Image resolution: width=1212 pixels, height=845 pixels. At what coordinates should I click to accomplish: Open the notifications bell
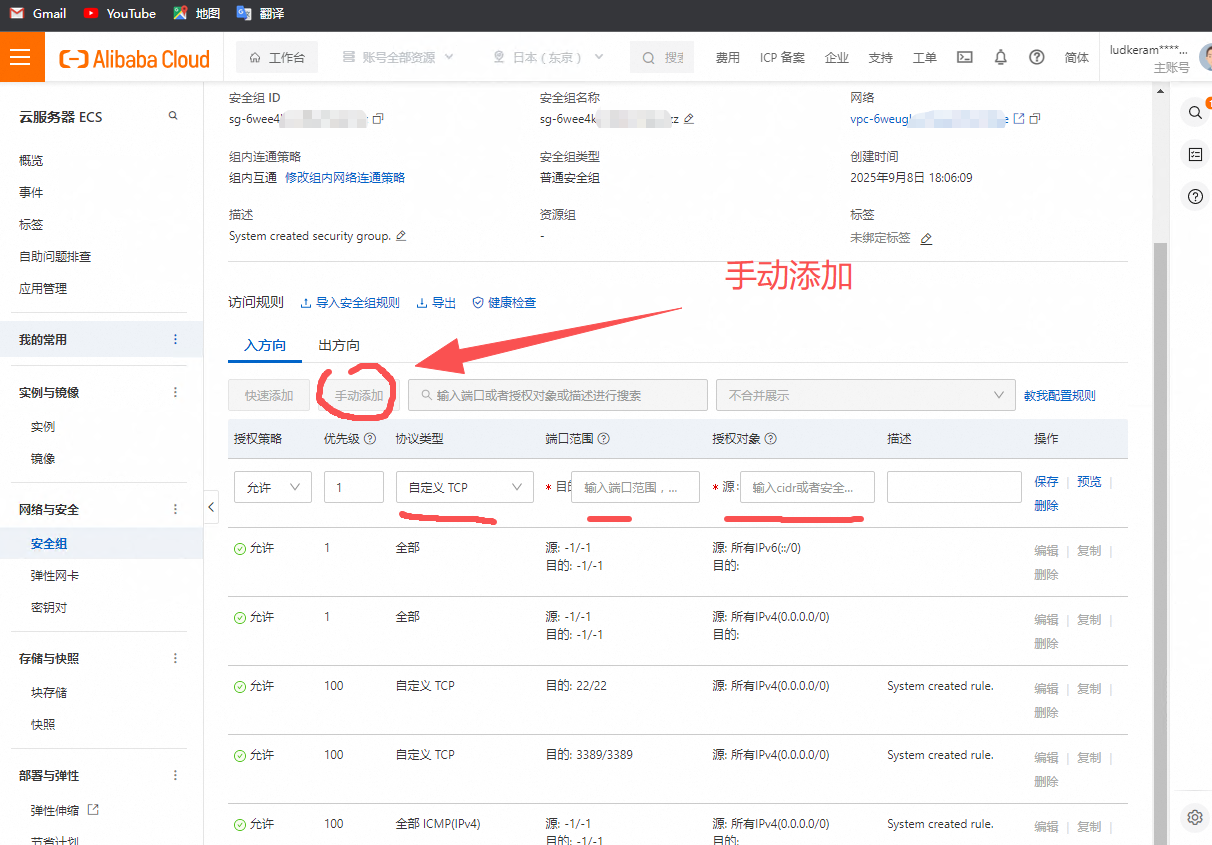1000,58
